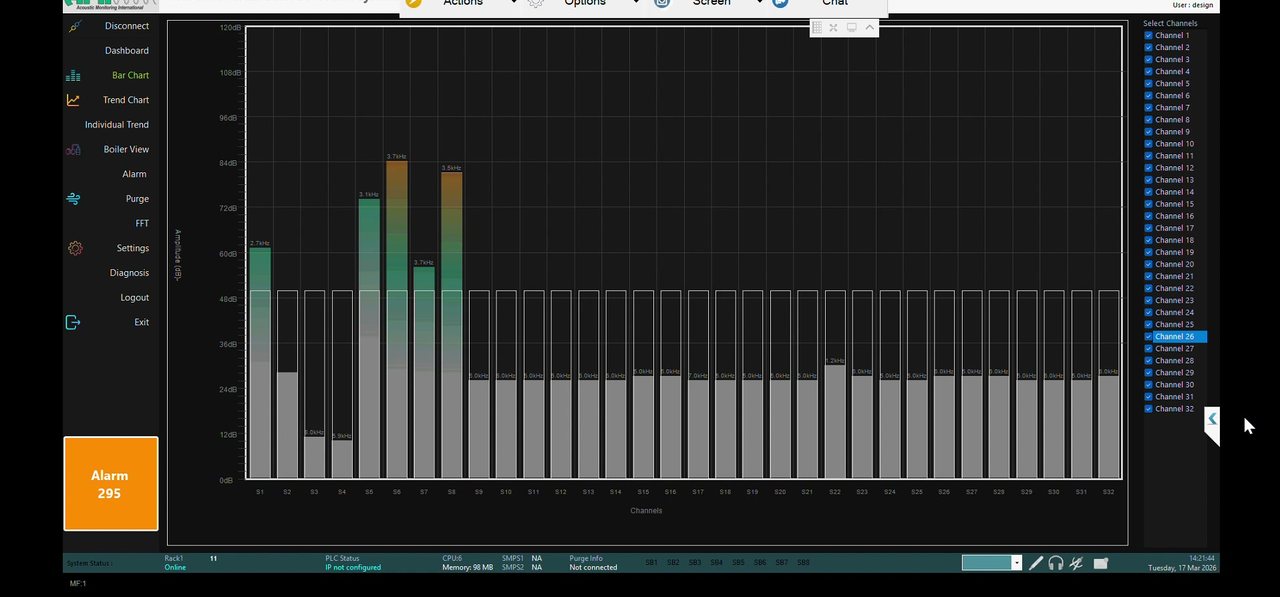Click the Exit door icon
1280x597 pixels.
(x=73, y=322)
